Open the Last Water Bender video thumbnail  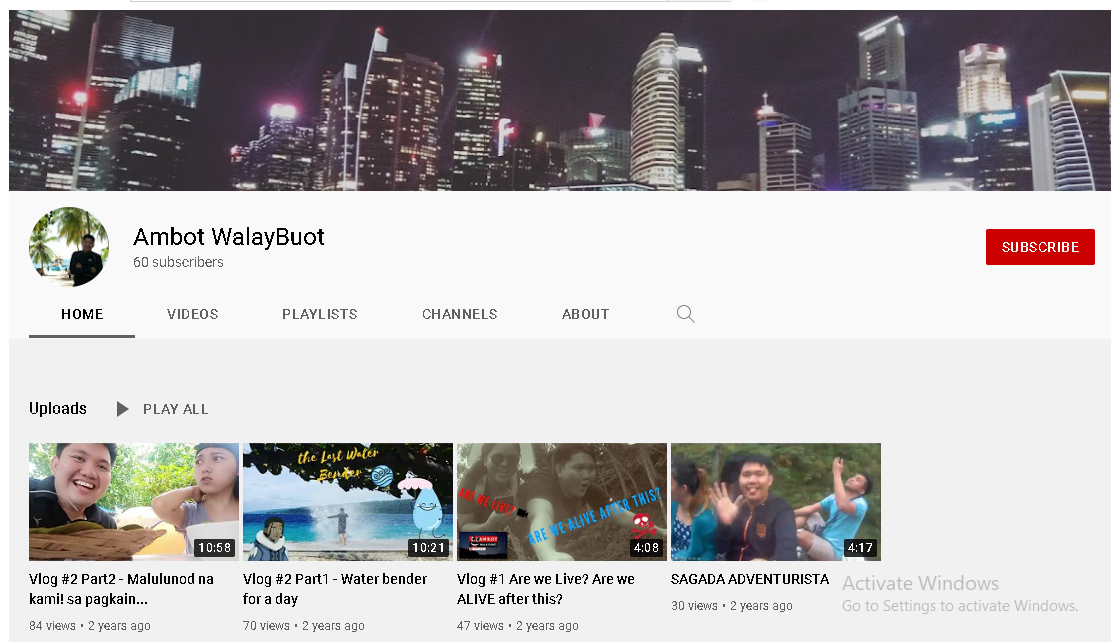click(348, 502)
